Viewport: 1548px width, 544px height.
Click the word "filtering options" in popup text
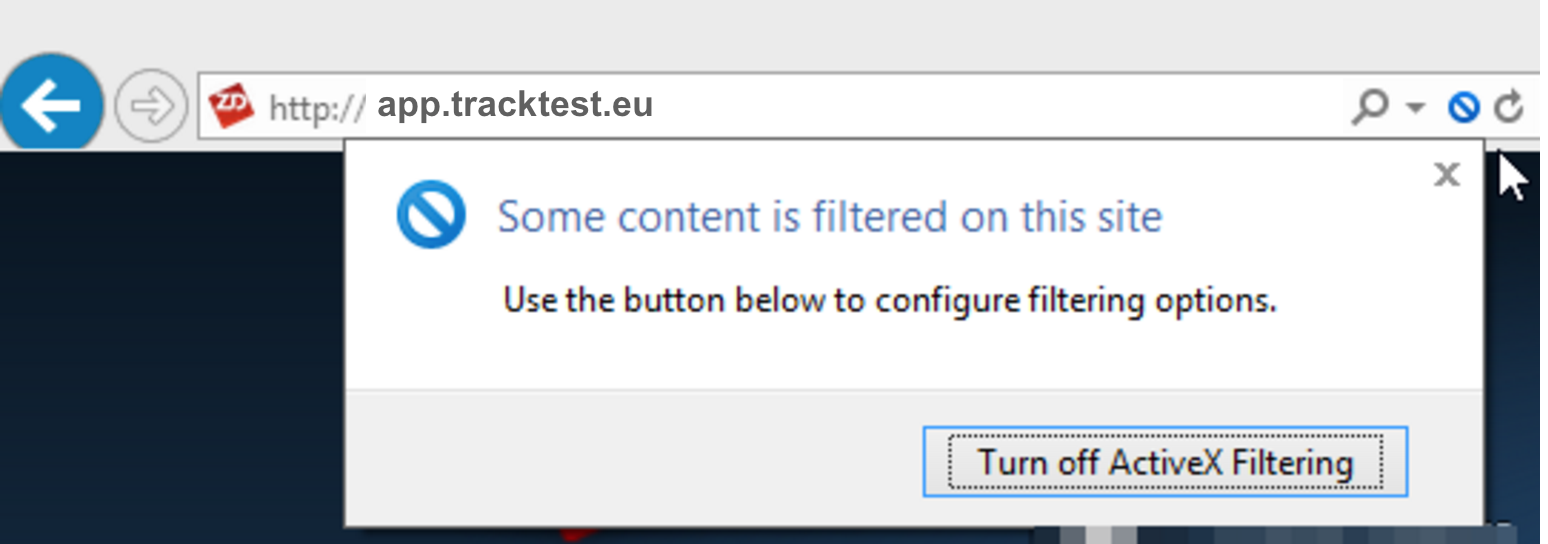(x=1152, y=300)
